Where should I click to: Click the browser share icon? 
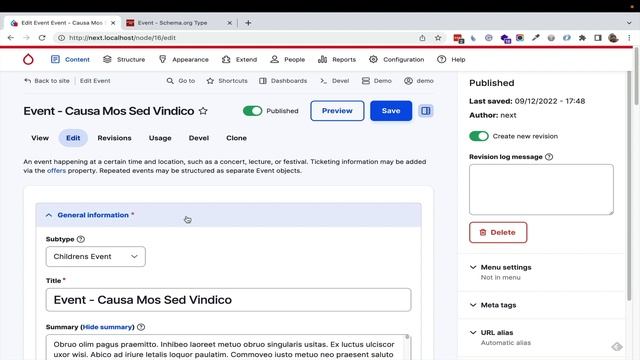[422, 38]
